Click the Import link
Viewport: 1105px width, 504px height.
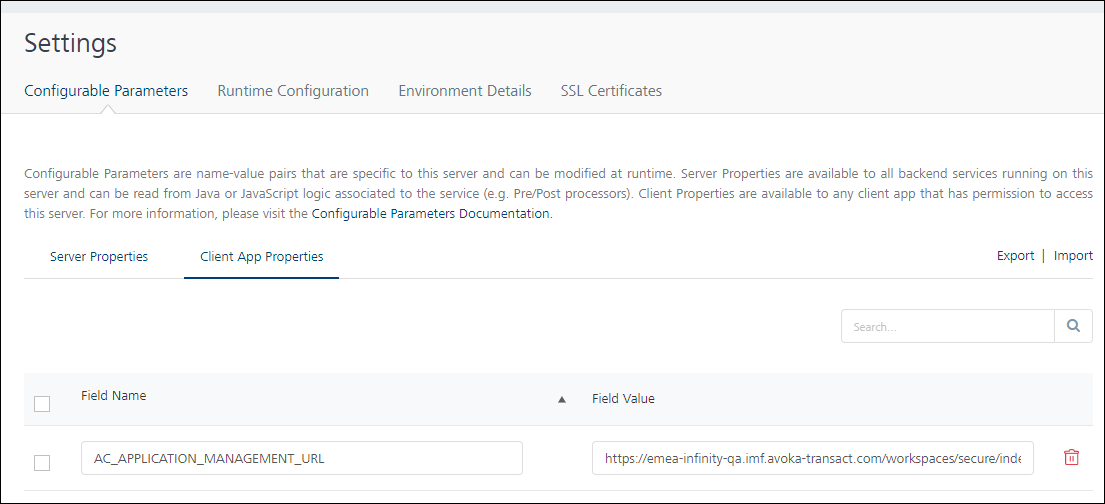(1073, 256)
